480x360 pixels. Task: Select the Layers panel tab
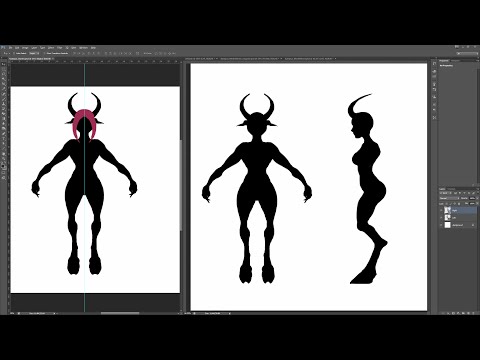point(442,189)
